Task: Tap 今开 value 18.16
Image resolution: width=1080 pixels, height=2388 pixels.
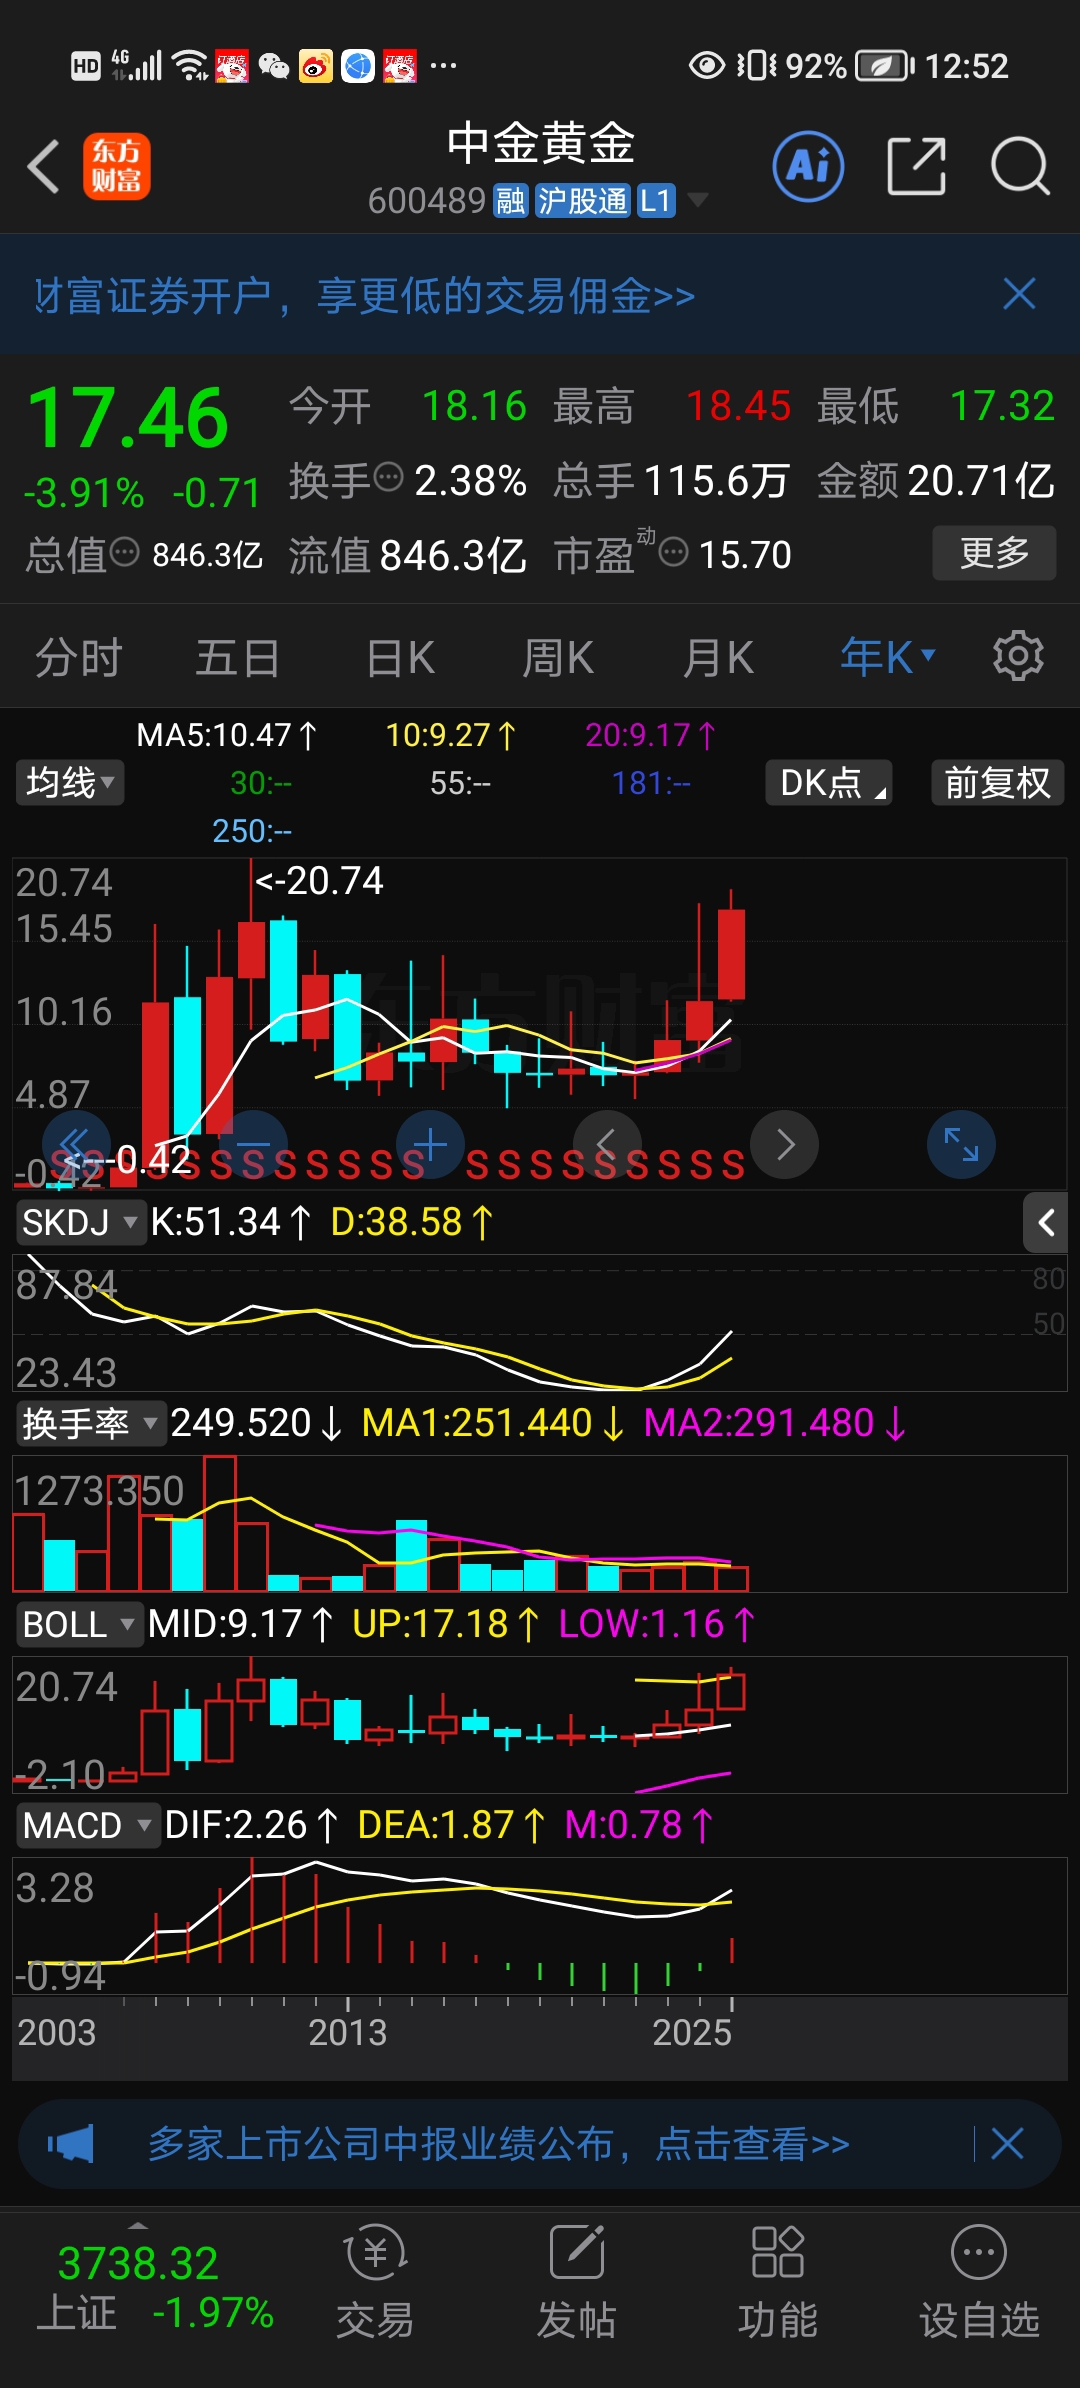Action: (474, 406)
